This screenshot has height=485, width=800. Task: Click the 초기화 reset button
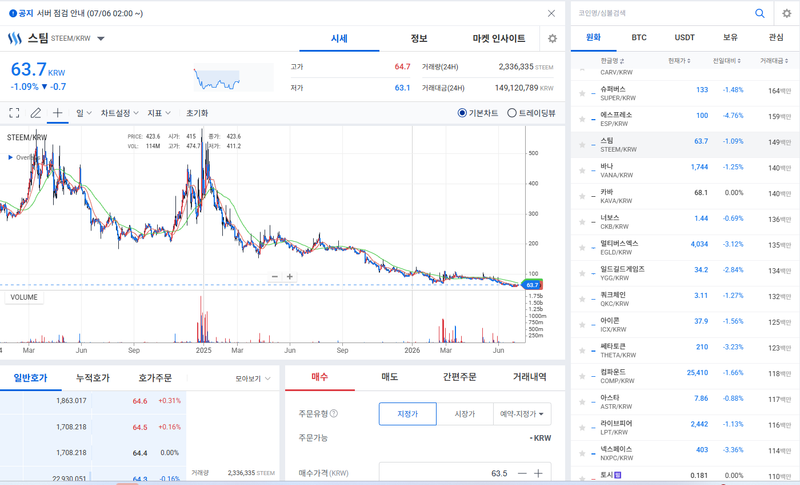[197, 113]
